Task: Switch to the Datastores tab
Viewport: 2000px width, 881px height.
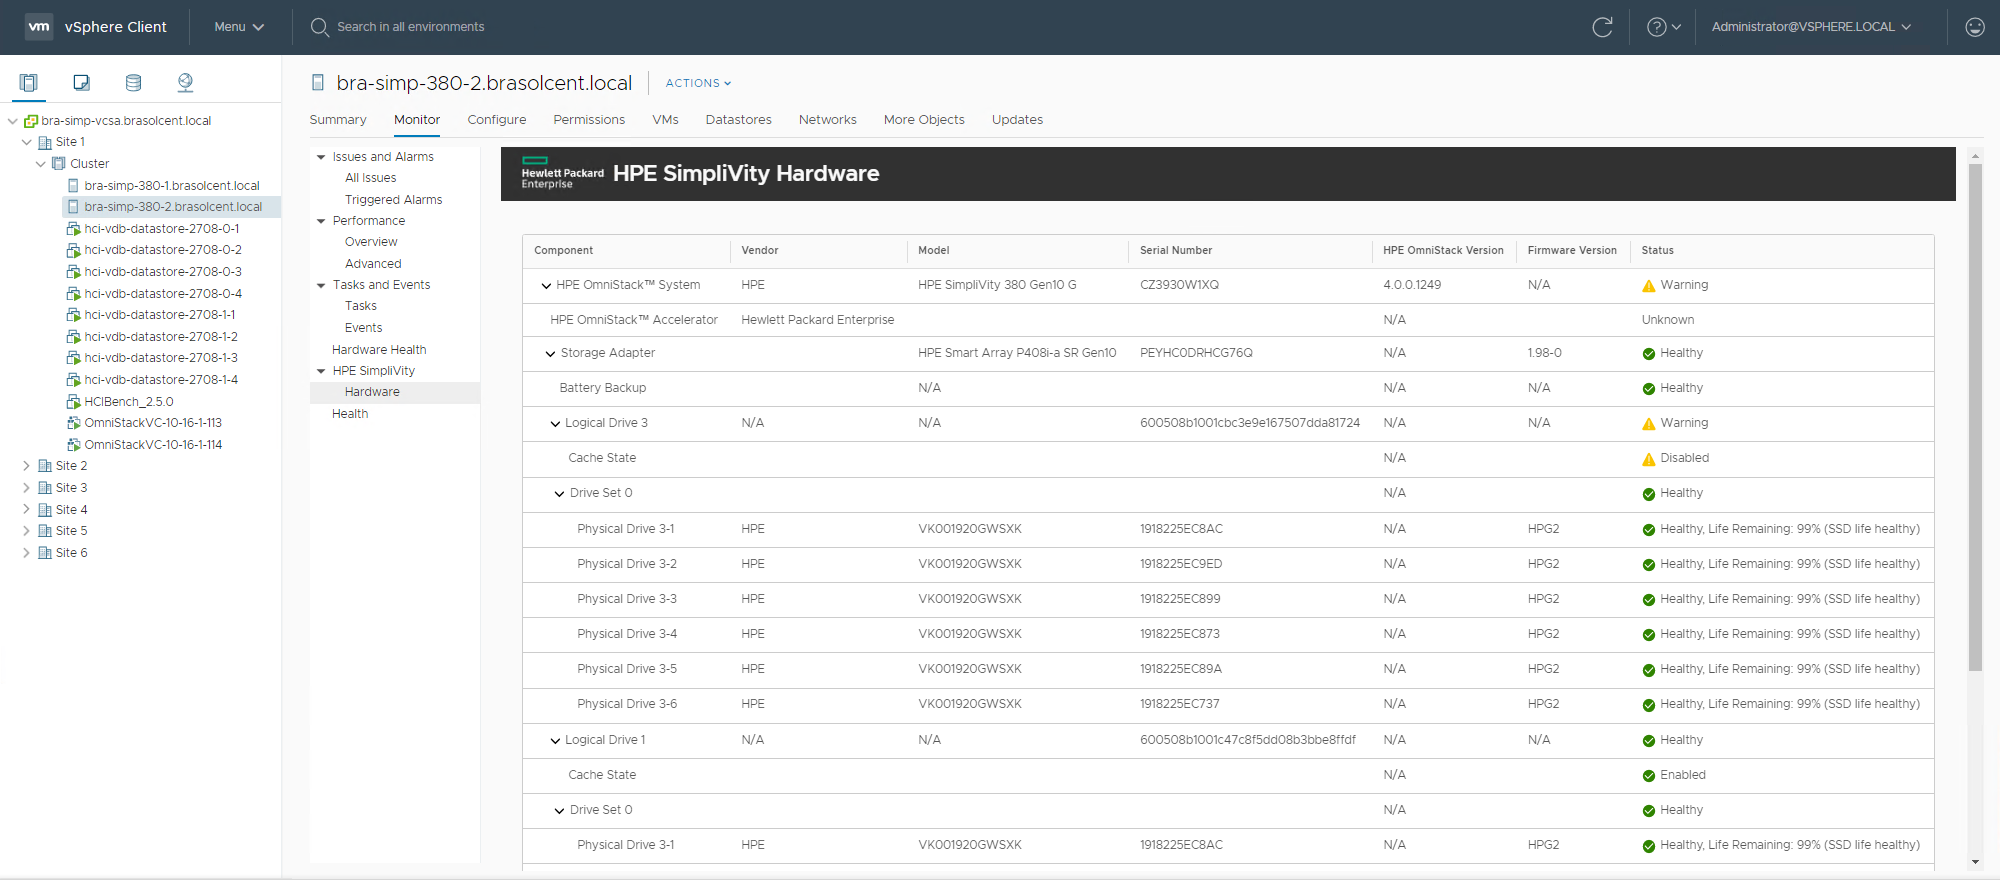Action: point(739,120)
